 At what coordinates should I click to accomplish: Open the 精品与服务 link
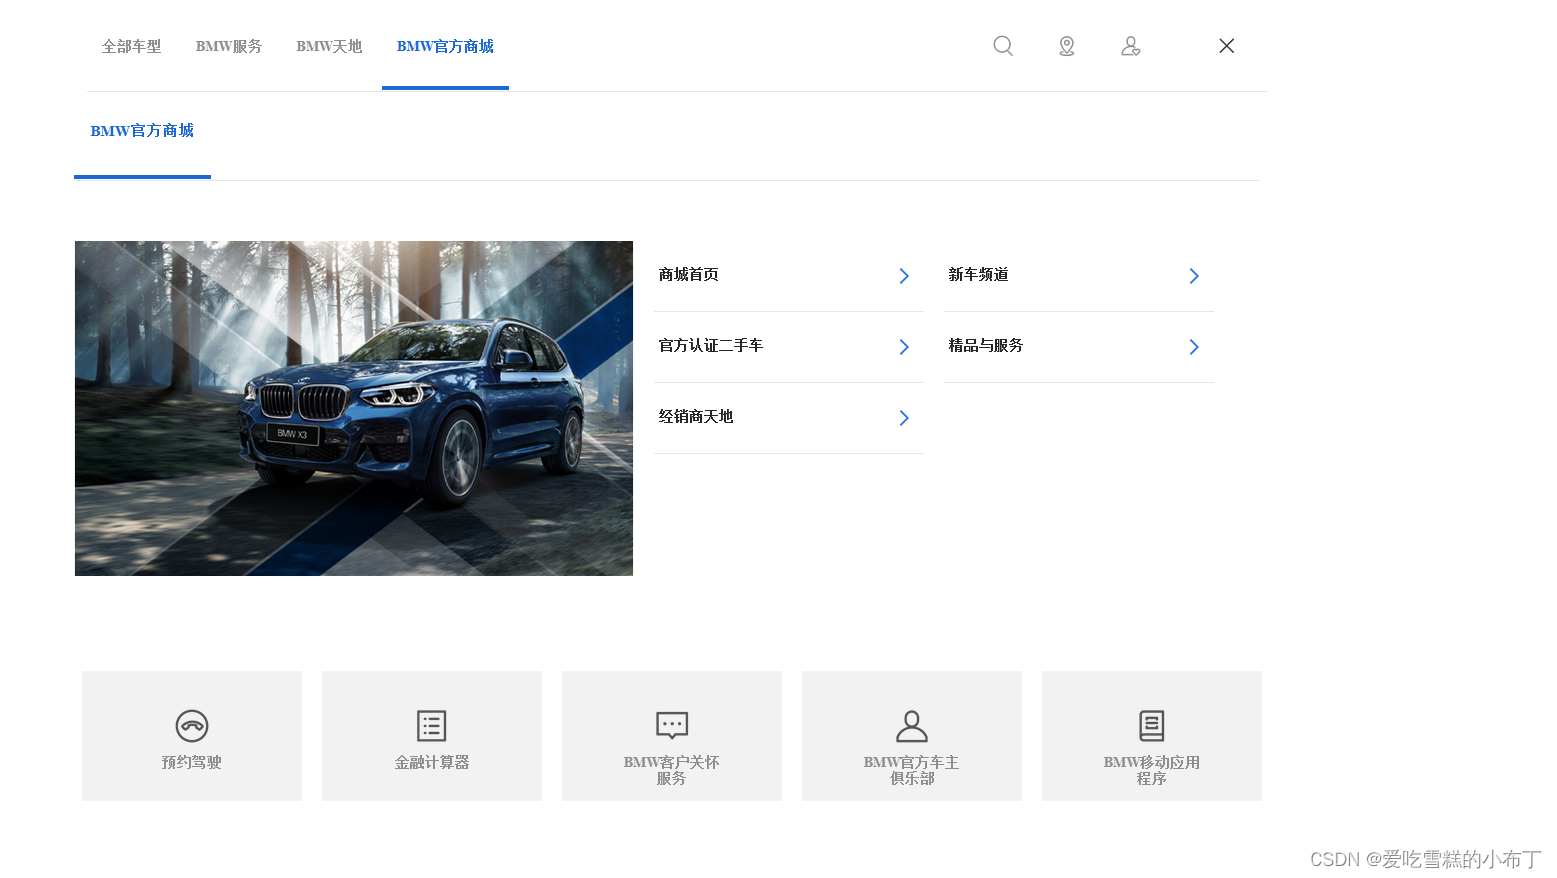coord(986,346)
